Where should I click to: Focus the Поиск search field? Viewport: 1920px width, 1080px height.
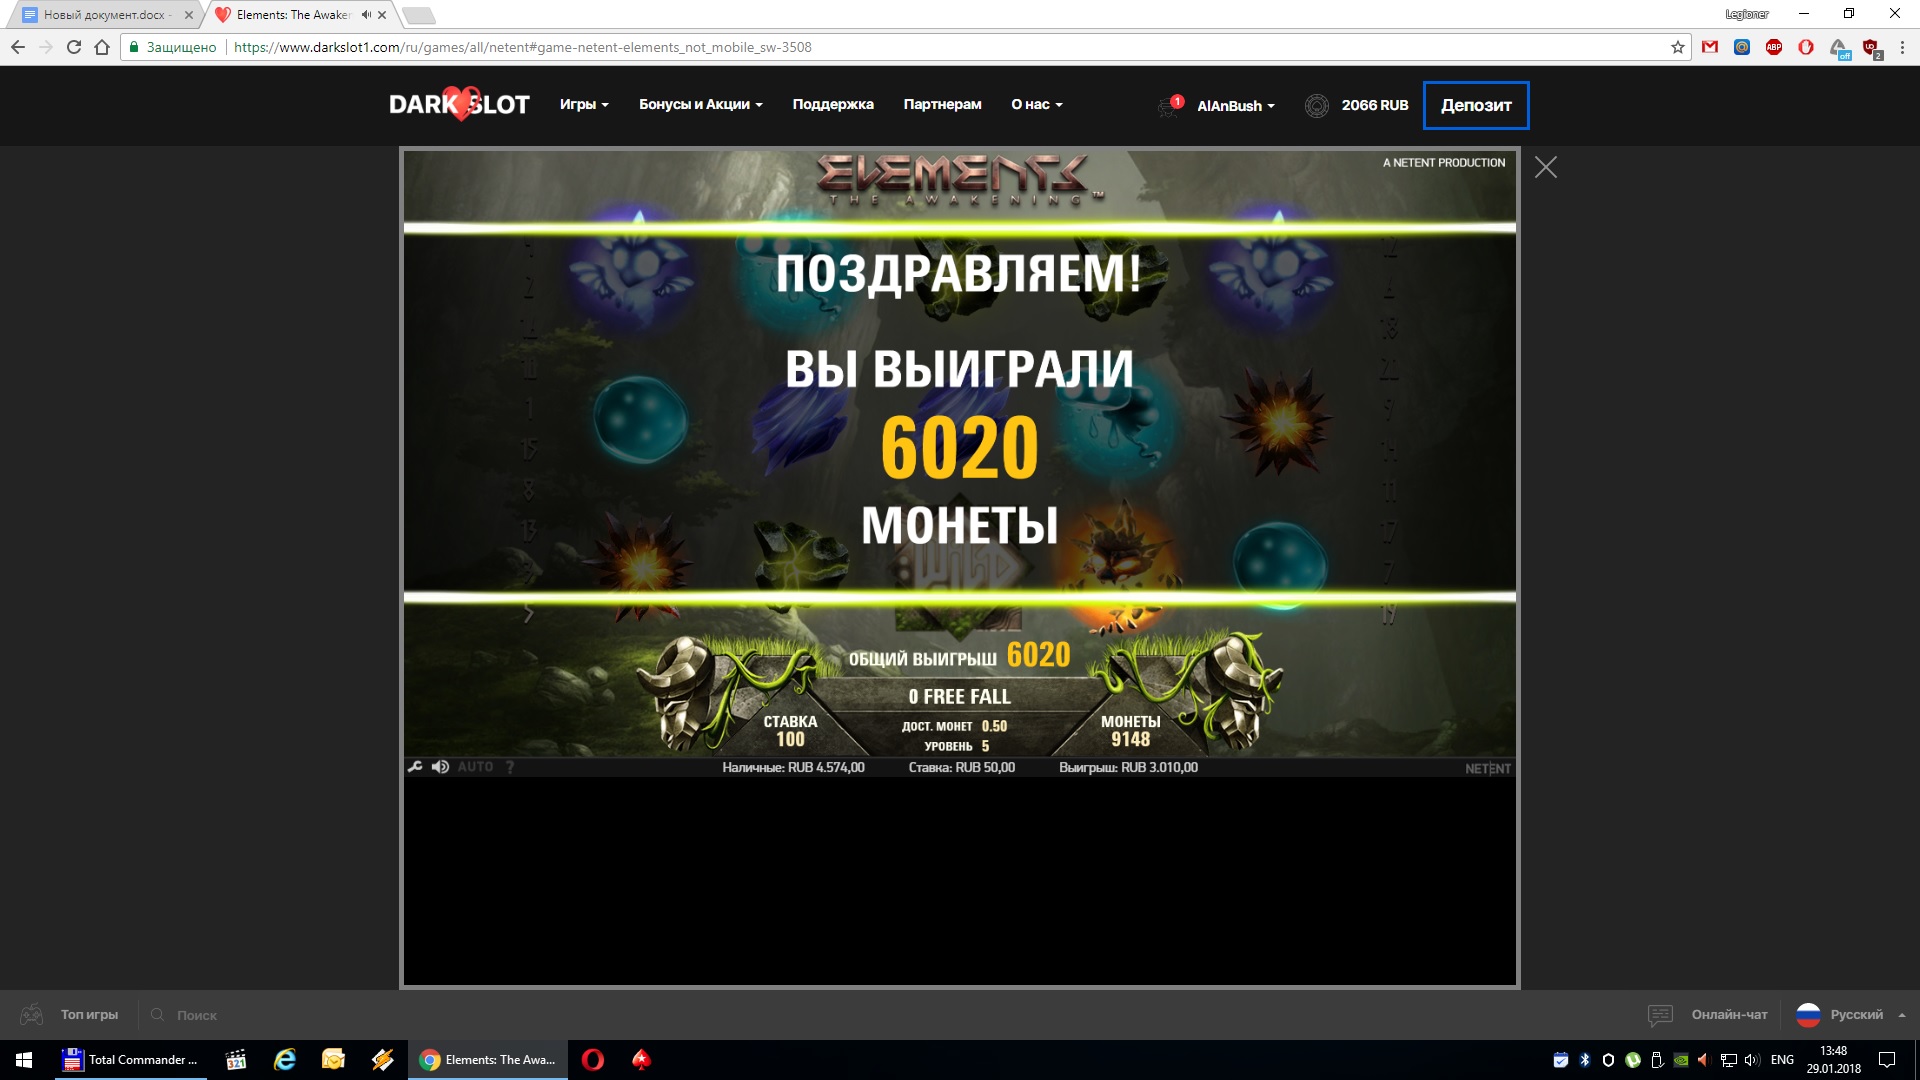click(196, 1015)
